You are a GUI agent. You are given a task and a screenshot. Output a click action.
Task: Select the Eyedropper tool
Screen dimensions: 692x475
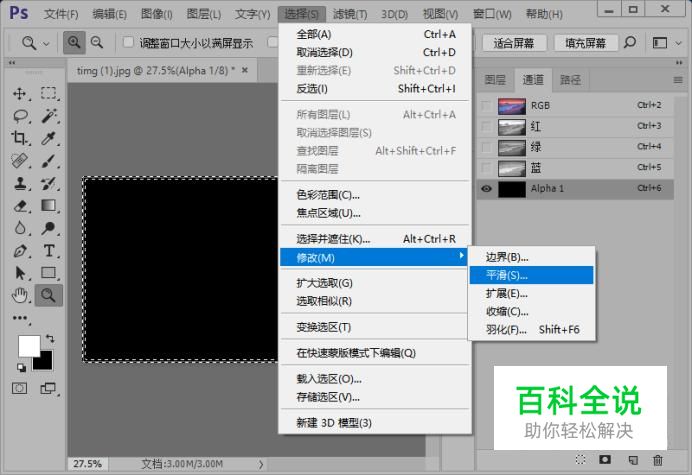tap(49, 138)
